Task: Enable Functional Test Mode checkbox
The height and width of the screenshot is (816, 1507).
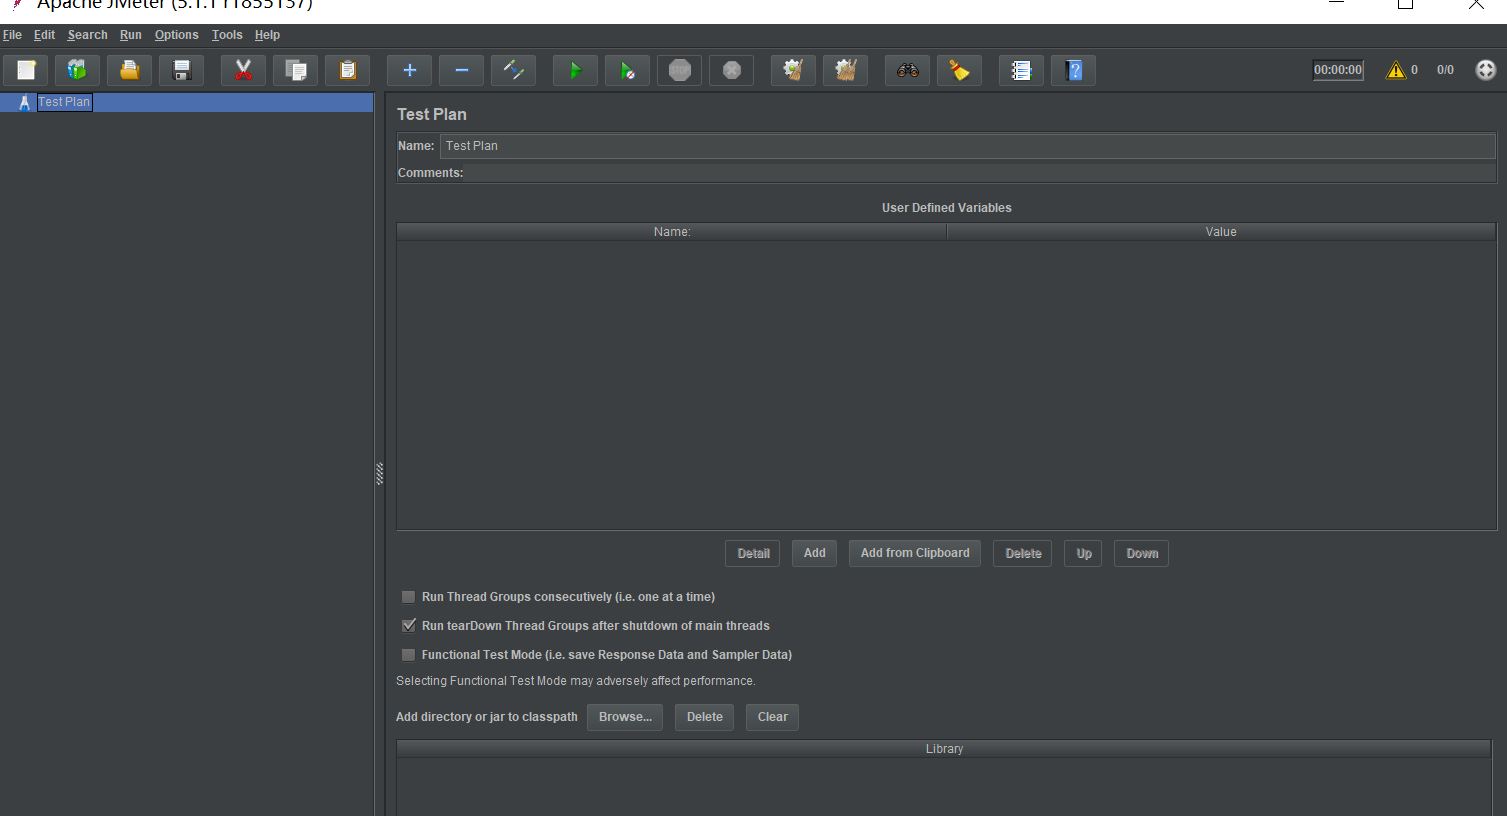Action: (x=408, y=655)
